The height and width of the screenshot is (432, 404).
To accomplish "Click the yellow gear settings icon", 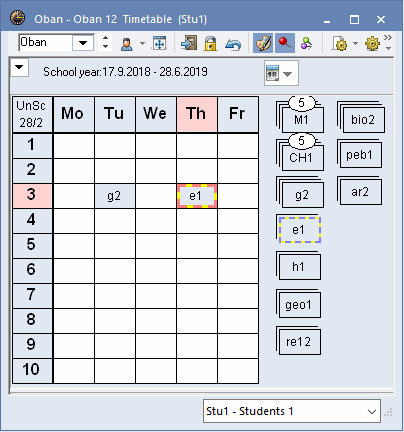I will tap(372, 43).
